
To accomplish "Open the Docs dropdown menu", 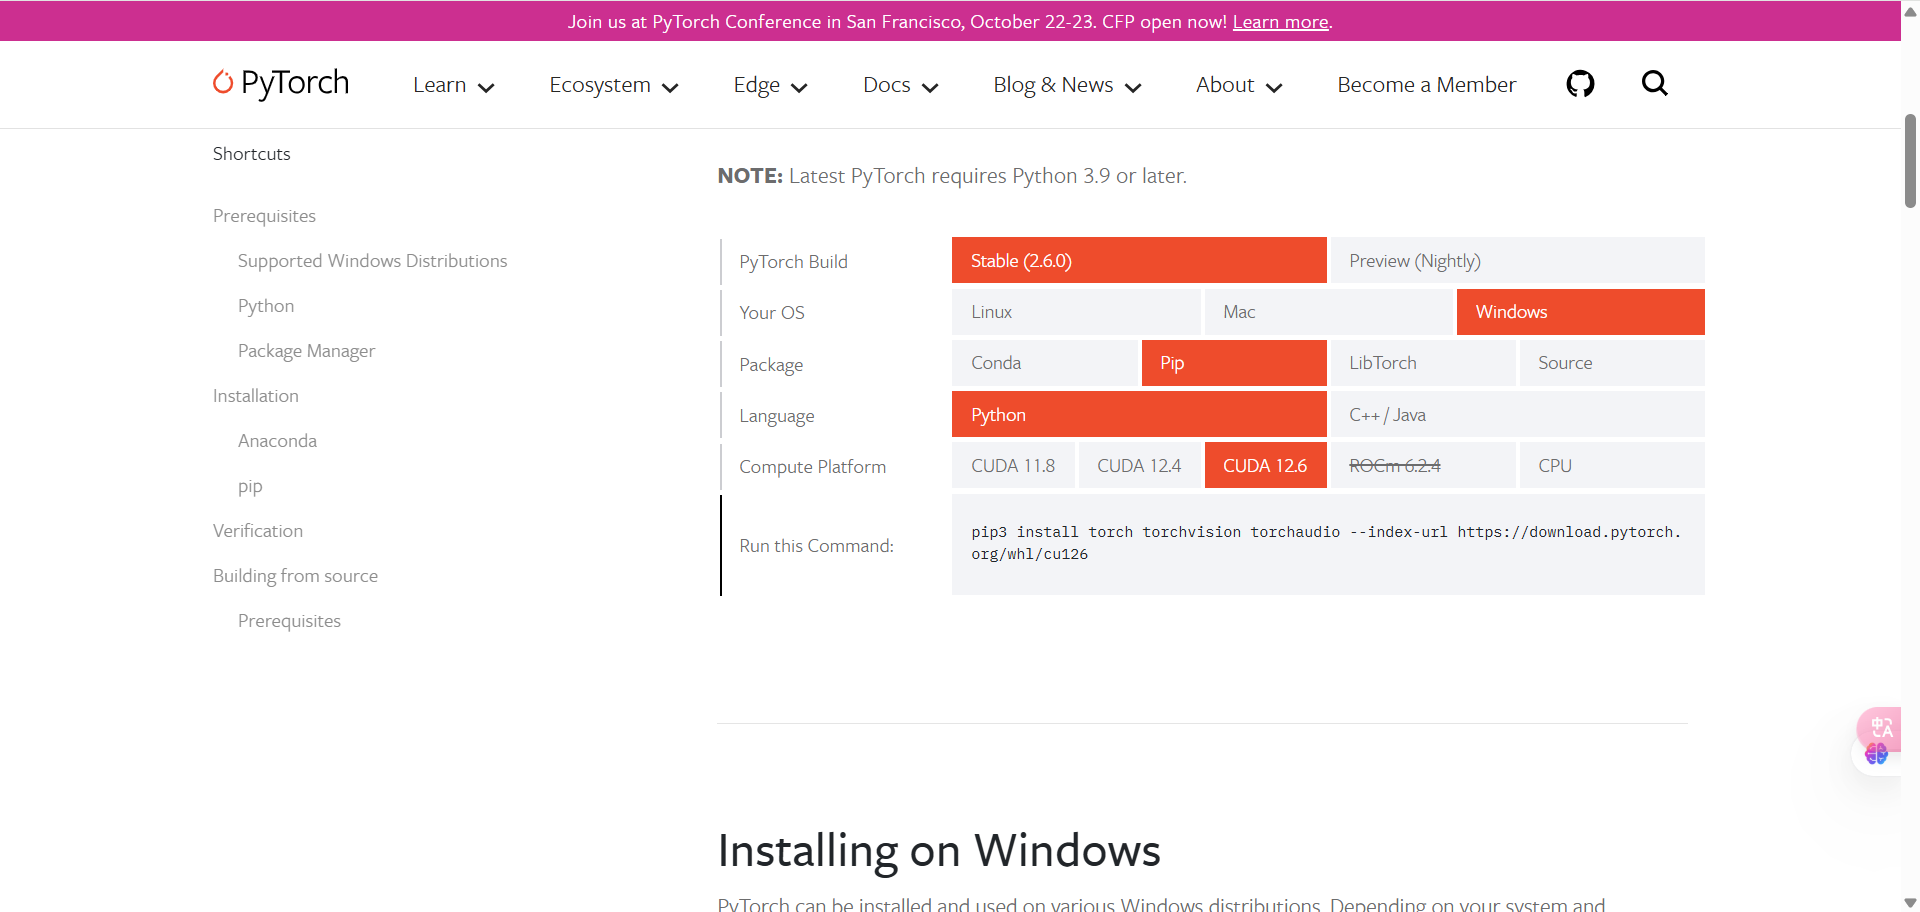I will point(900,85).
